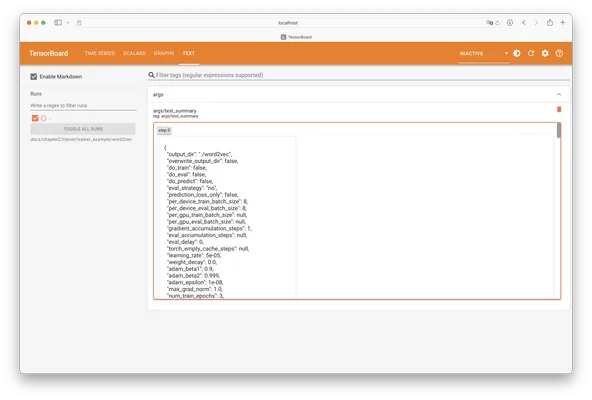Collapse the args section chevron

coord(559,94)
